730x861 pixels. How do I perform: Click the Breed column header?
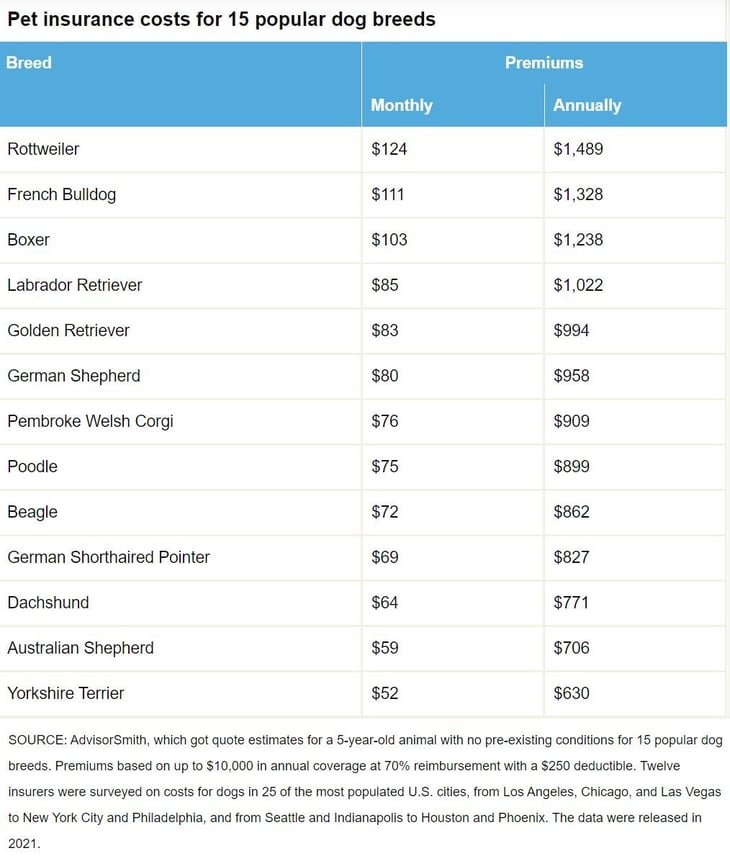point(29,62)
